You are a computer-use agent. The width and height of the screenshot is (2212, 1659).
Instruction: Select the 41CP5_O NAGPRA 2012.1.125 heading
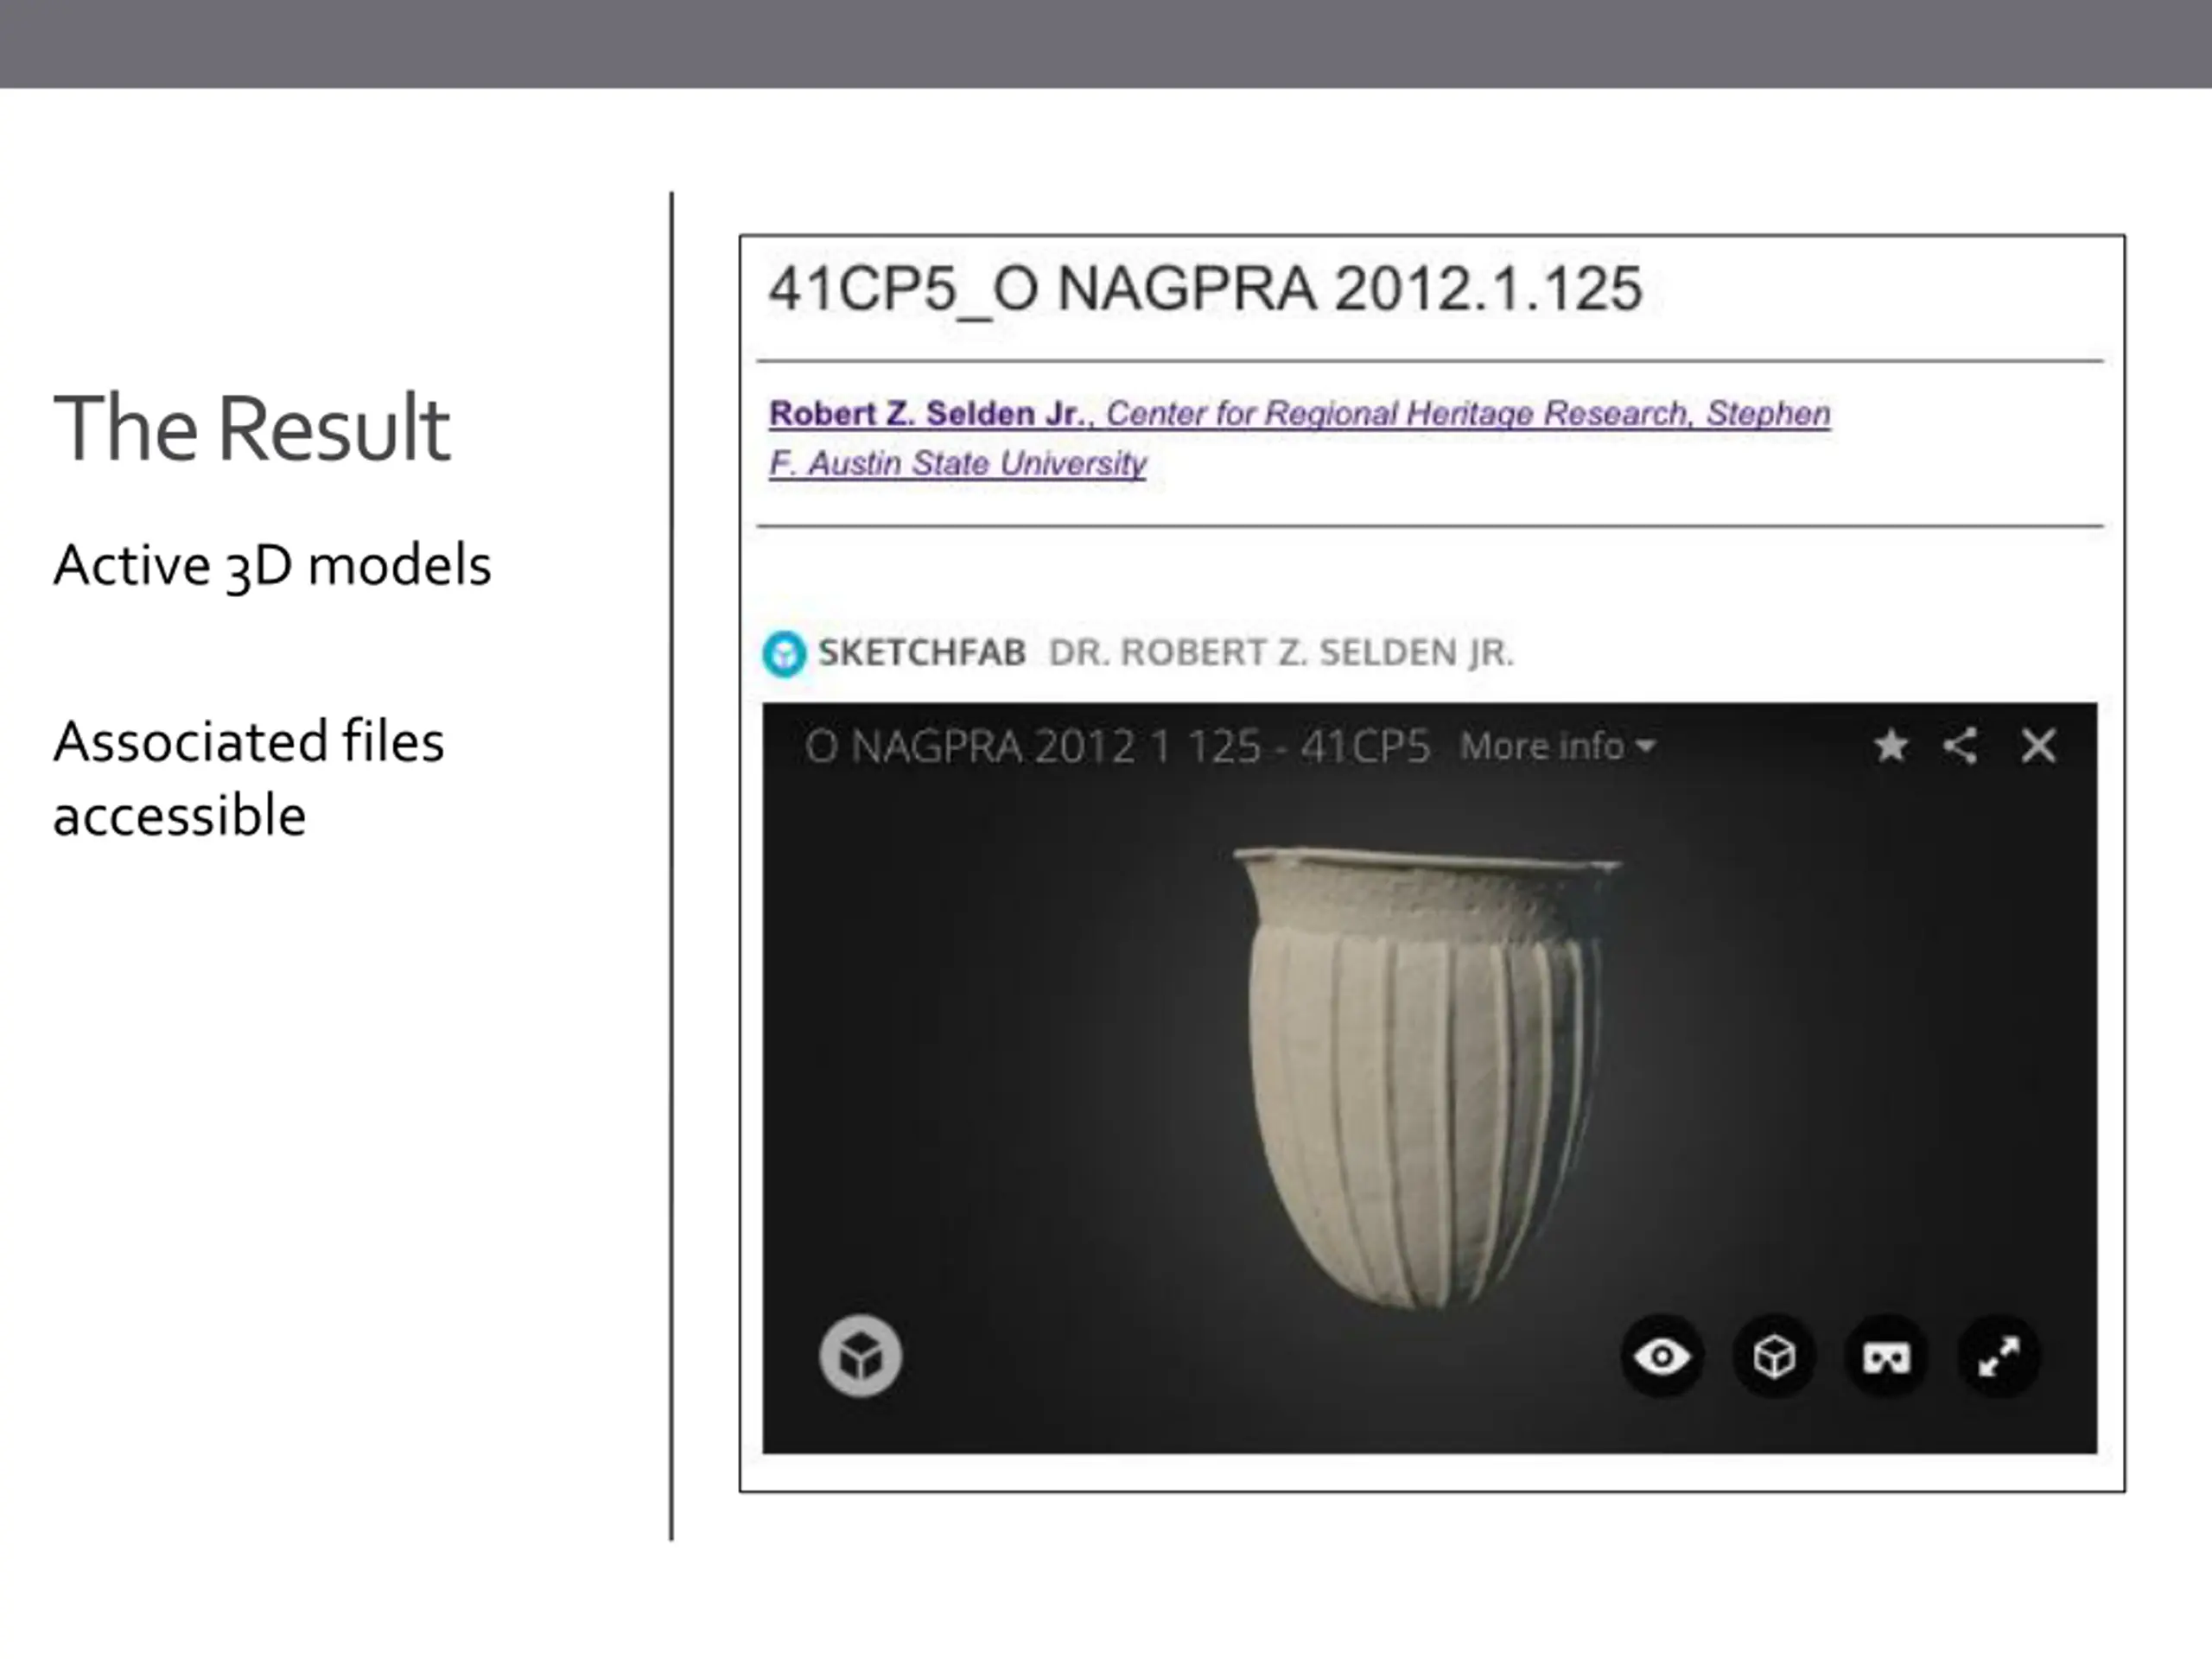1205,289
